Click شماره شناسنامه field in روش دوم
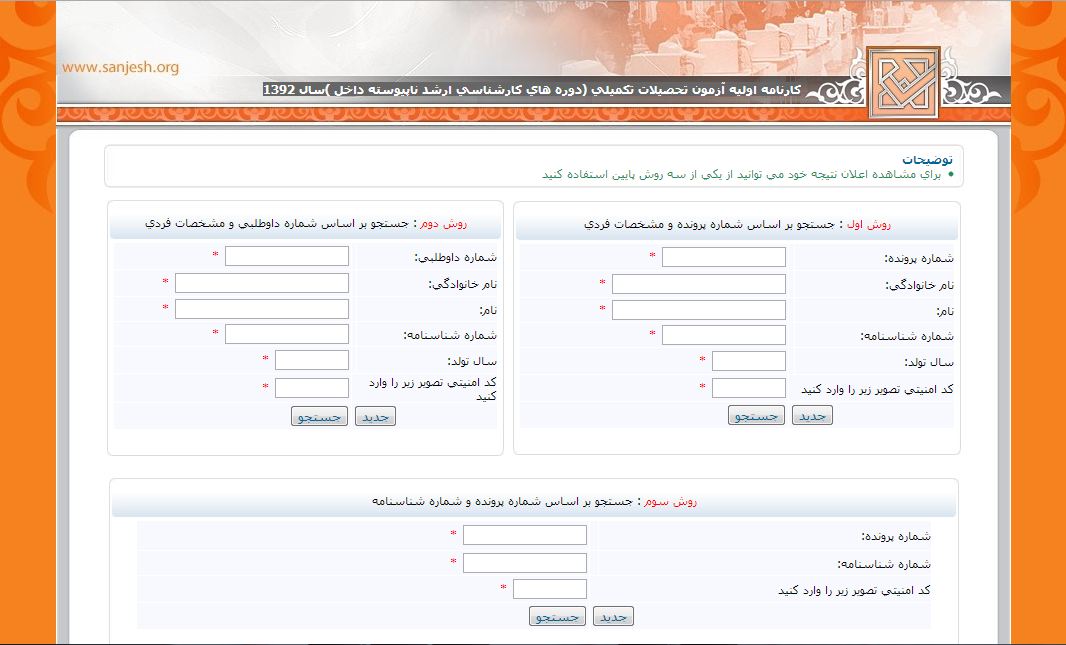This screenshot has width=1066, height=645. (286, 334)
